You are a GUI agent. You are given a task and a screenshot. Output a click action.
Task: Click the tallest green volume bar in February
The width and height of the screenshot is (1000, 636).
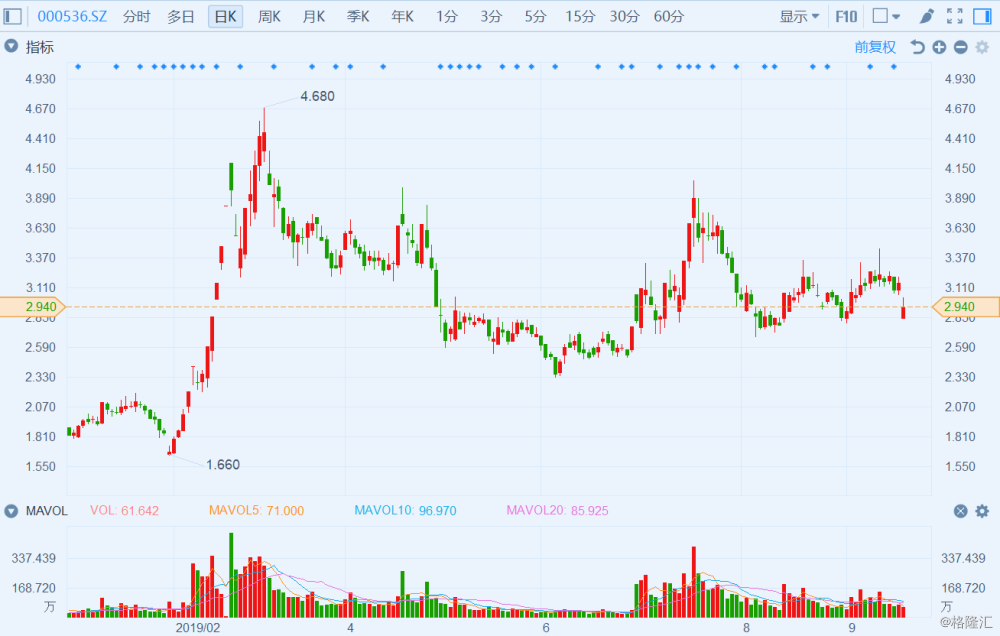coord(231,575)
